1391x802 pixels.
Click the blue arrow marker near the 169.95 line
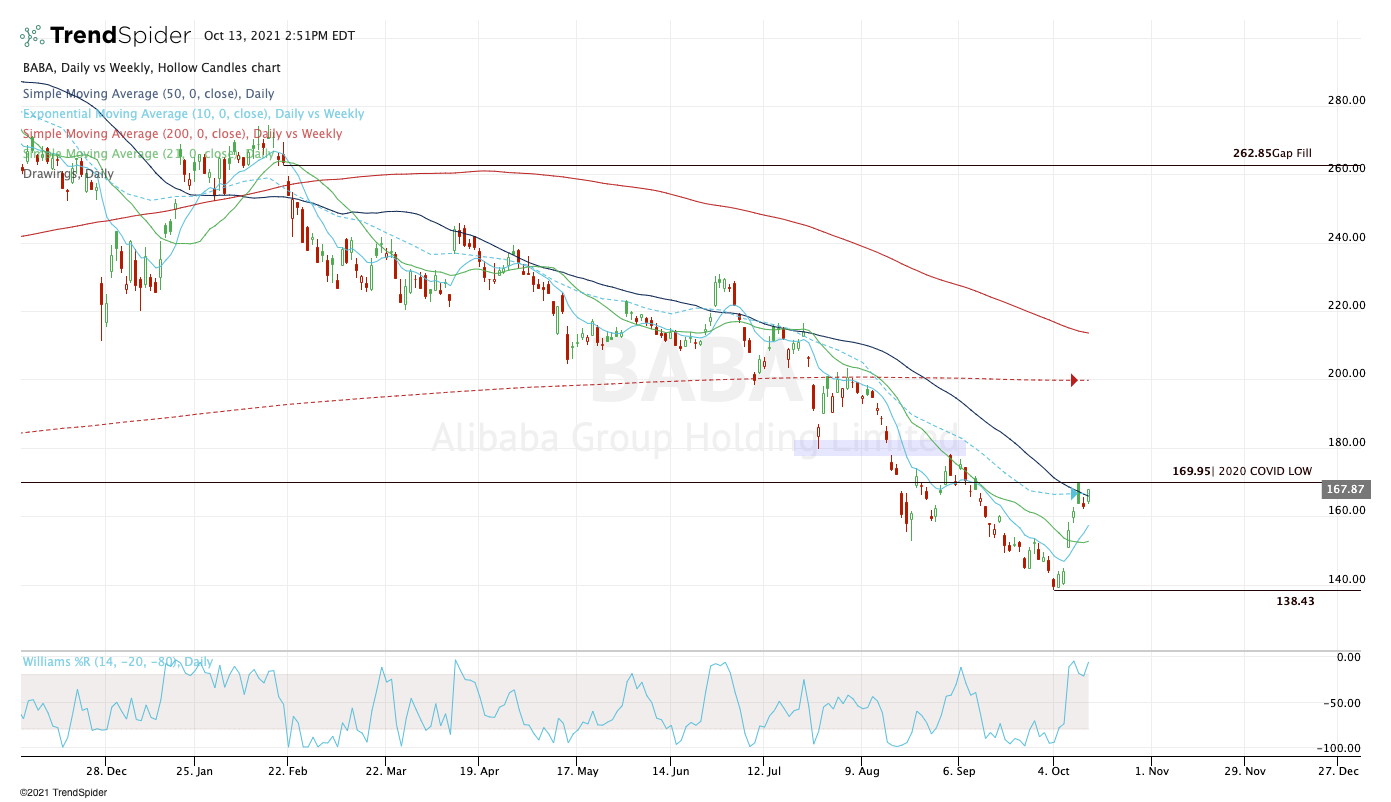[x=1075, y=493]
